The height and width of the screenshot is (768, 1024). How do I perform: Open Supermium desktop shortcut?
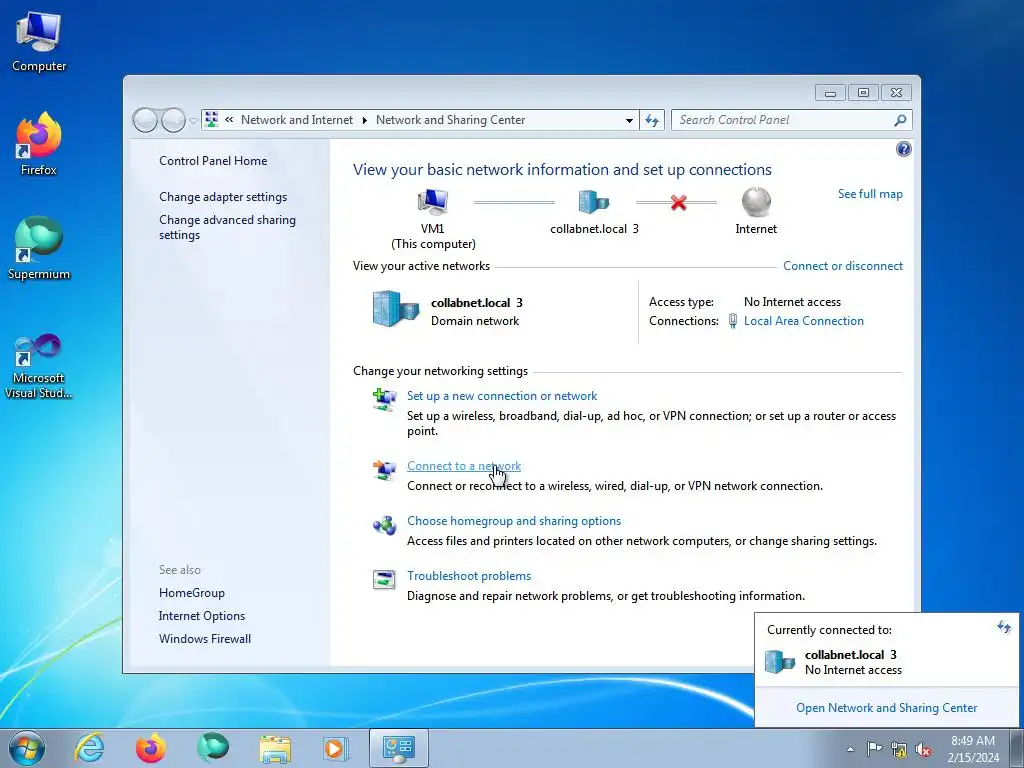(39, 248)
